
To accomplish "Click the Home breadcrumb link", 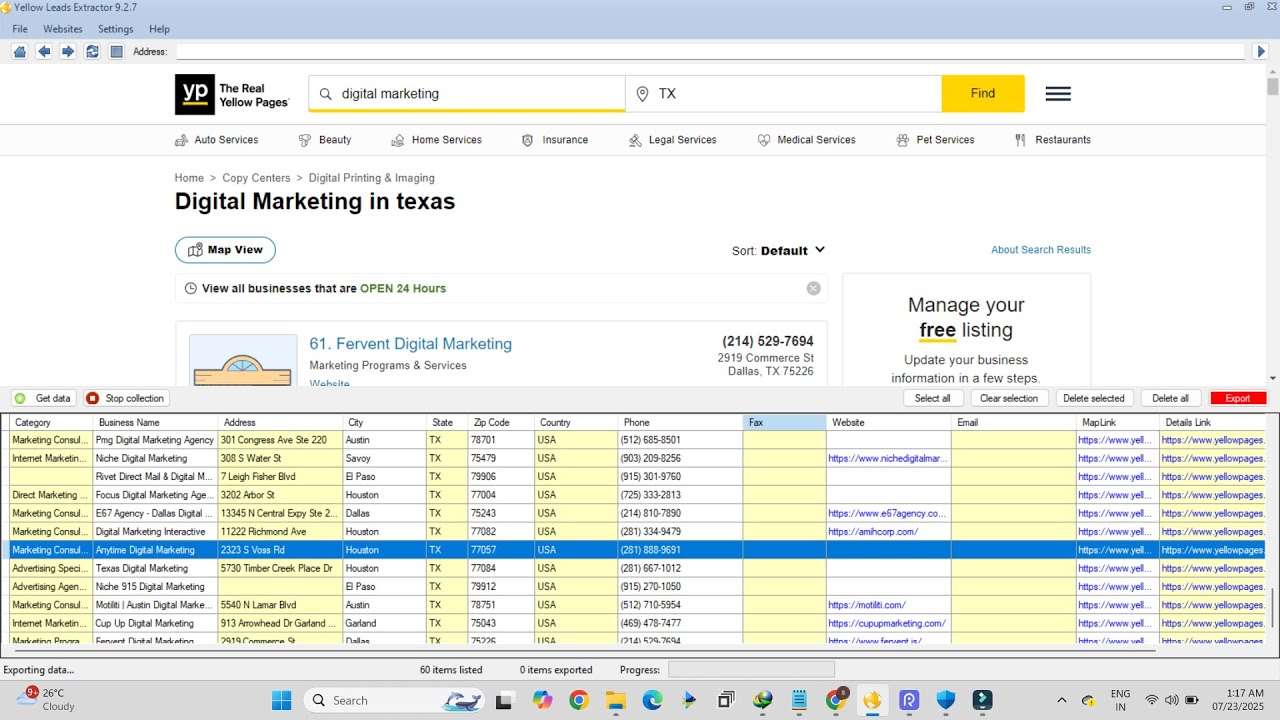I will pyautogui.click(x=189, y=178).
